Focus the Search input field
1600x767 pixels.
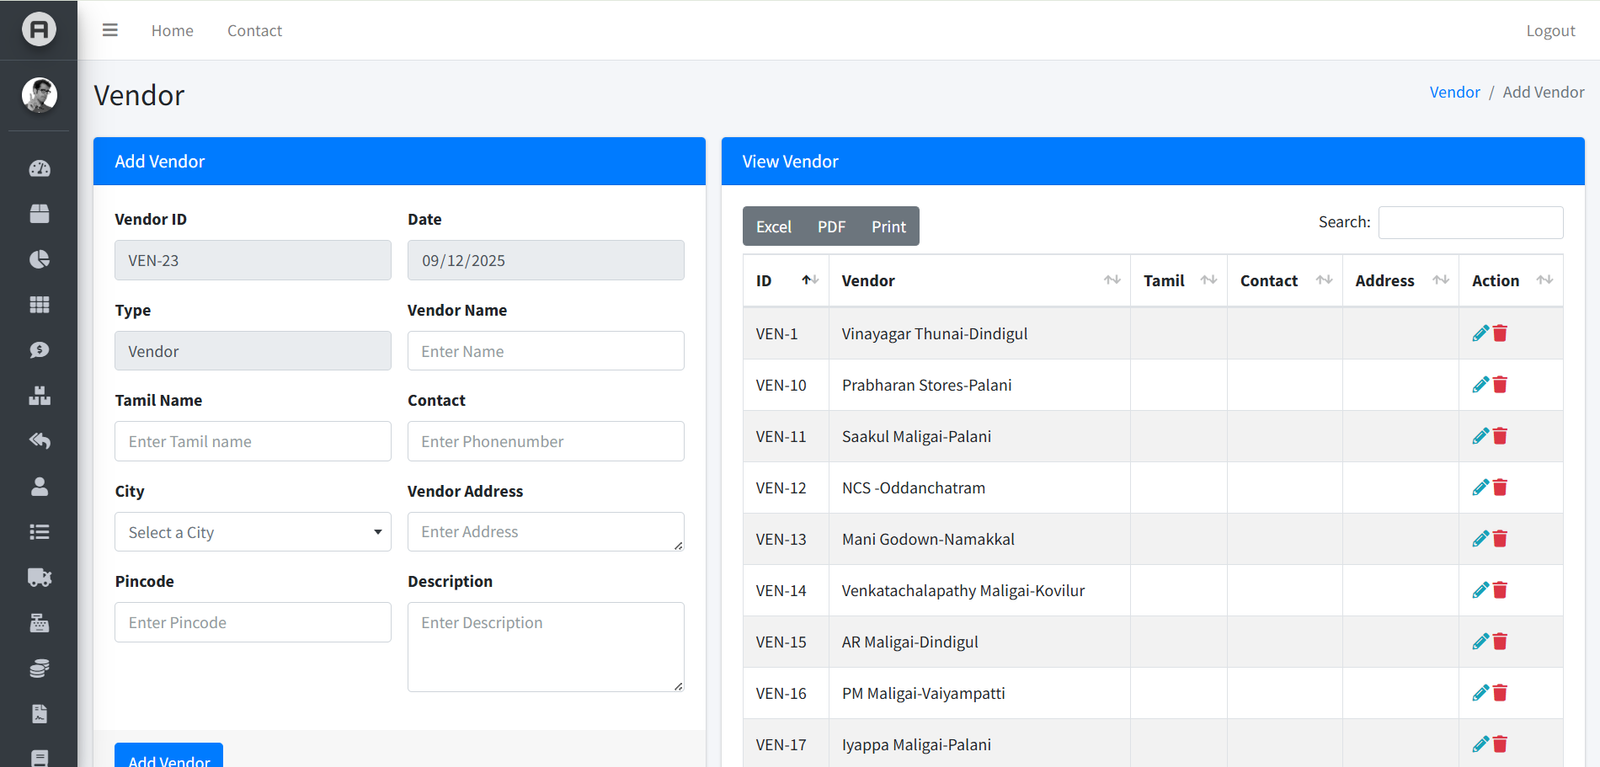(1470, 222)
